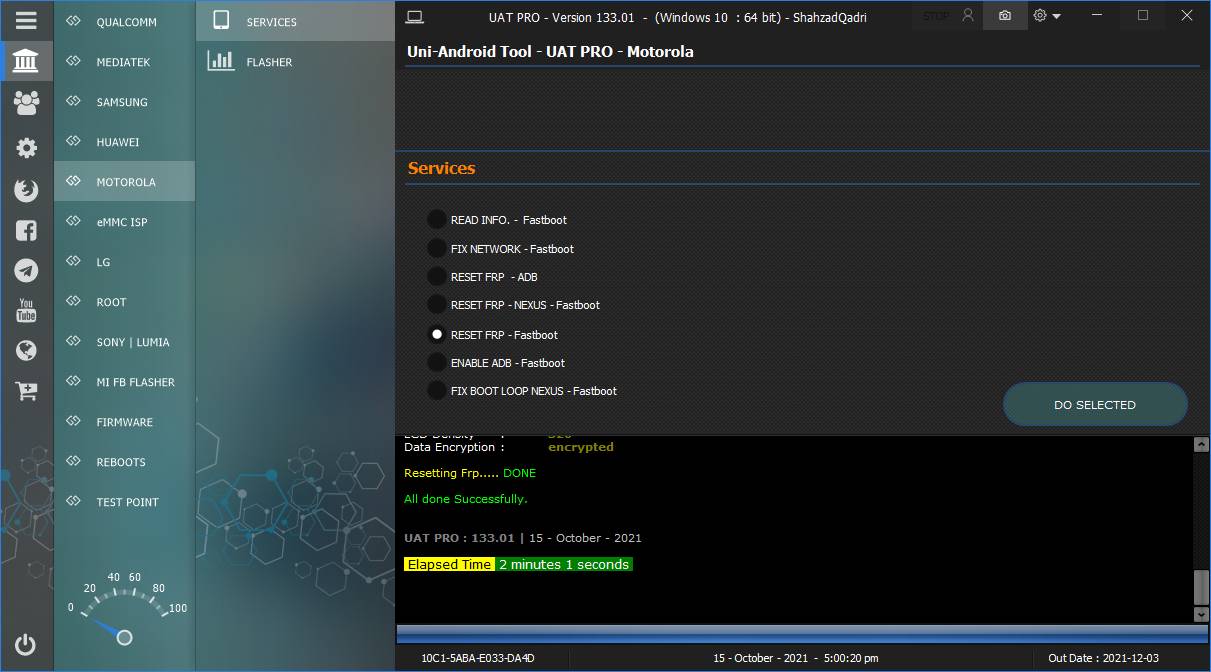
Task: Open the hamburger menu icon
Action: point(27,20)
